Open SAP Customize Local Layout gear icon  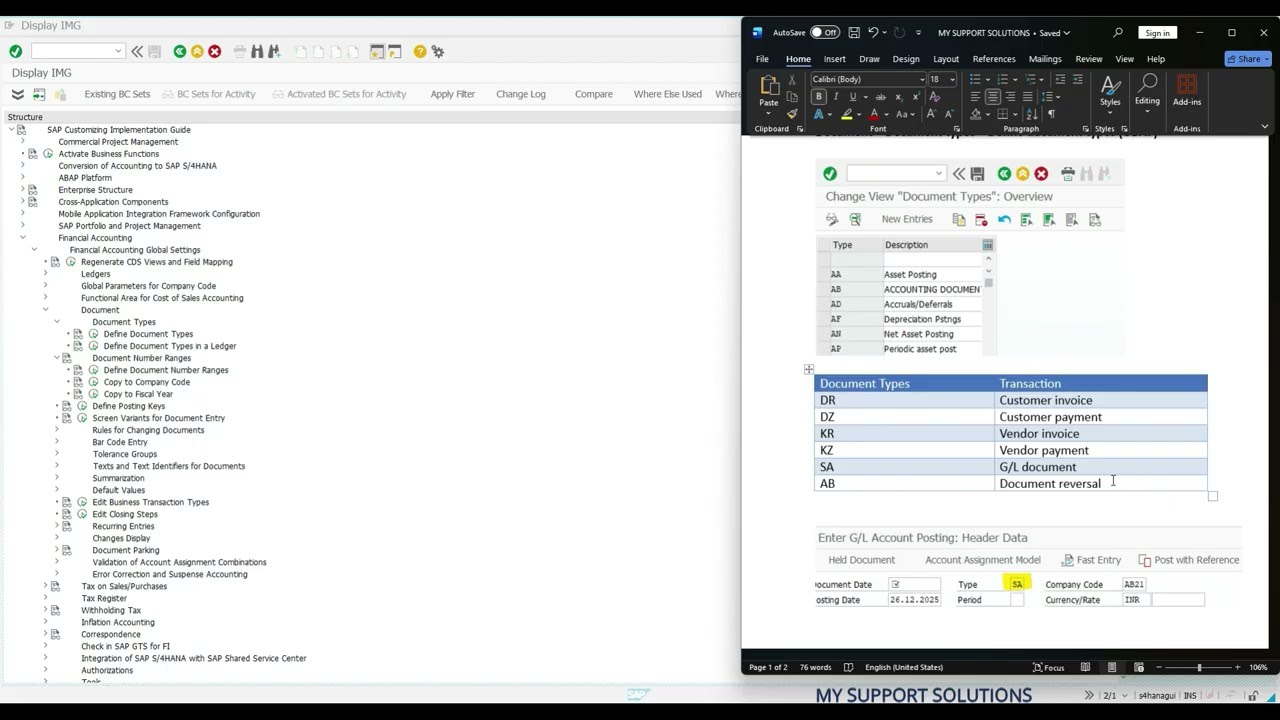[438, 51]
